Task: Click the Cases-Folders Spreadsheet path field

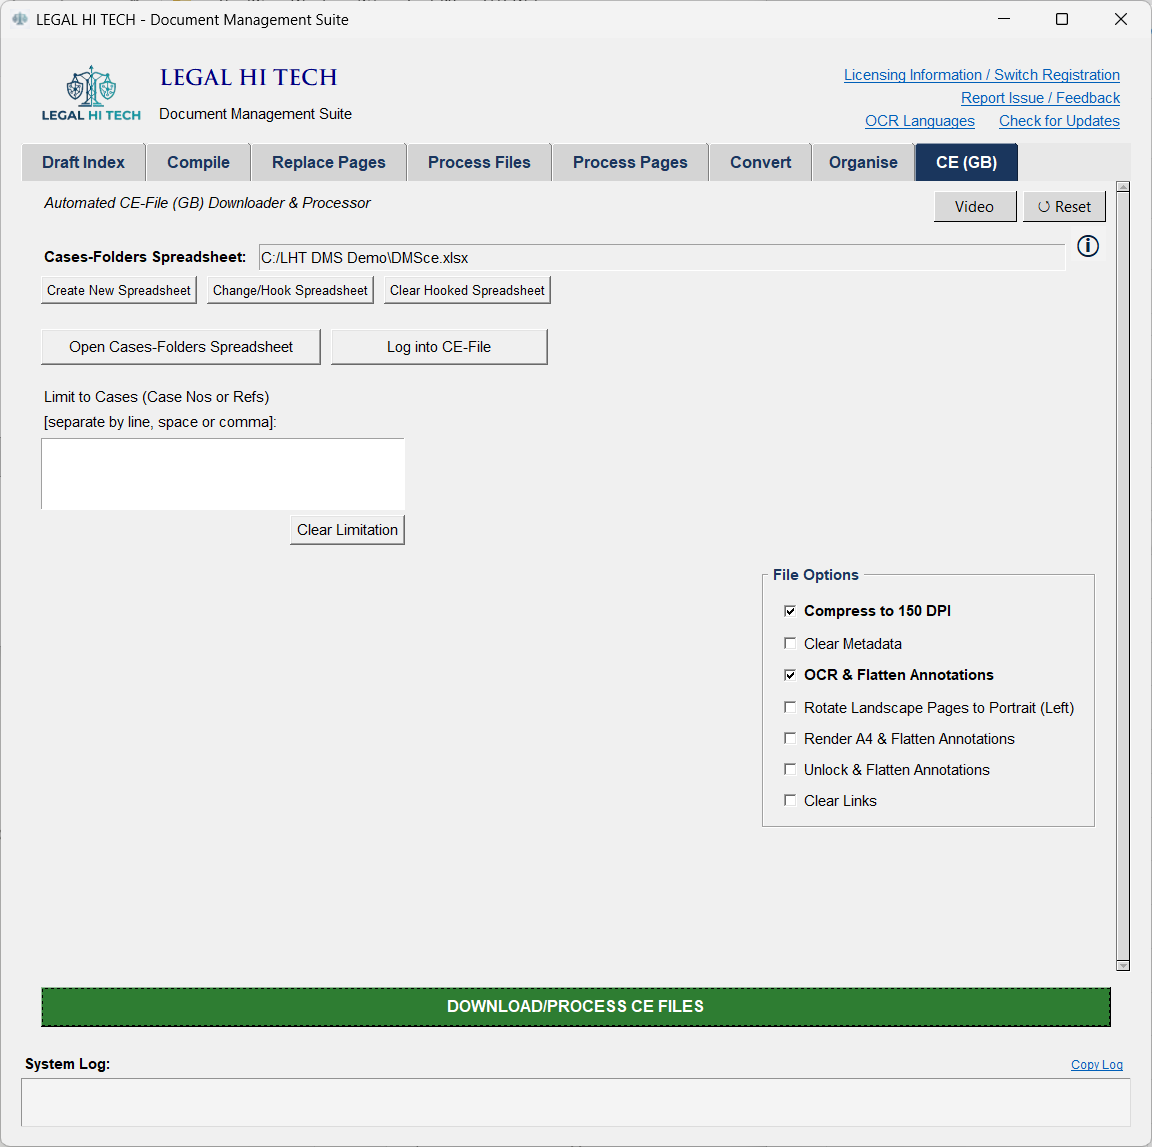Action: [661, 258]
